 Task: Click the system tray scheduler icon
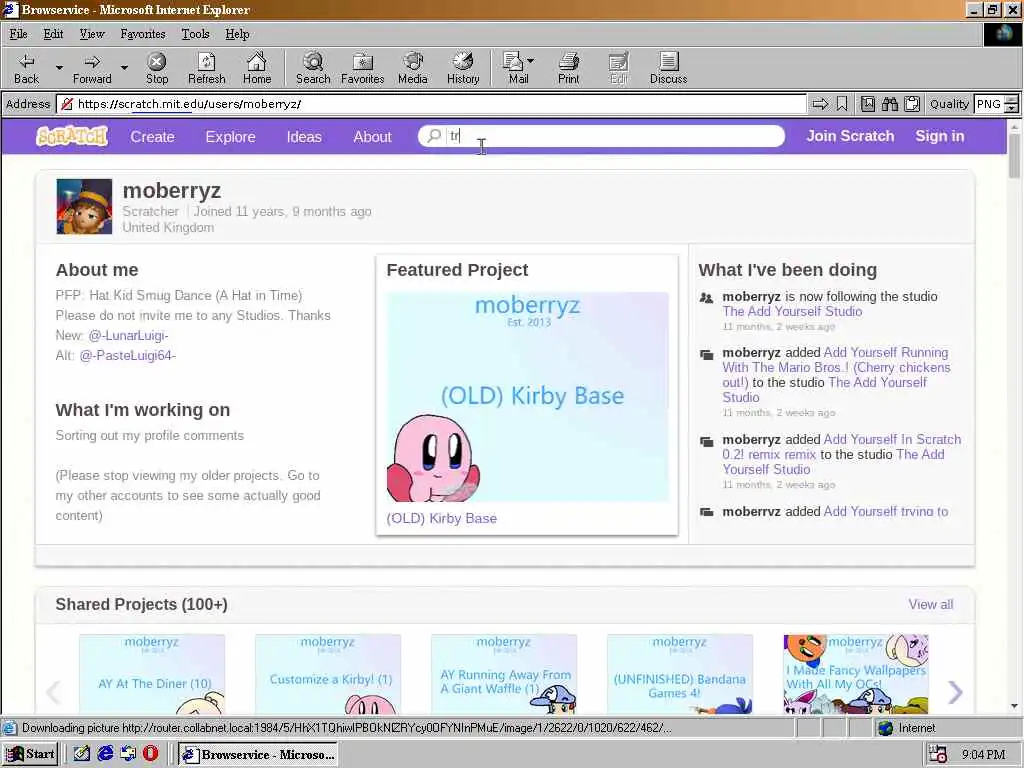coord(938,754)
